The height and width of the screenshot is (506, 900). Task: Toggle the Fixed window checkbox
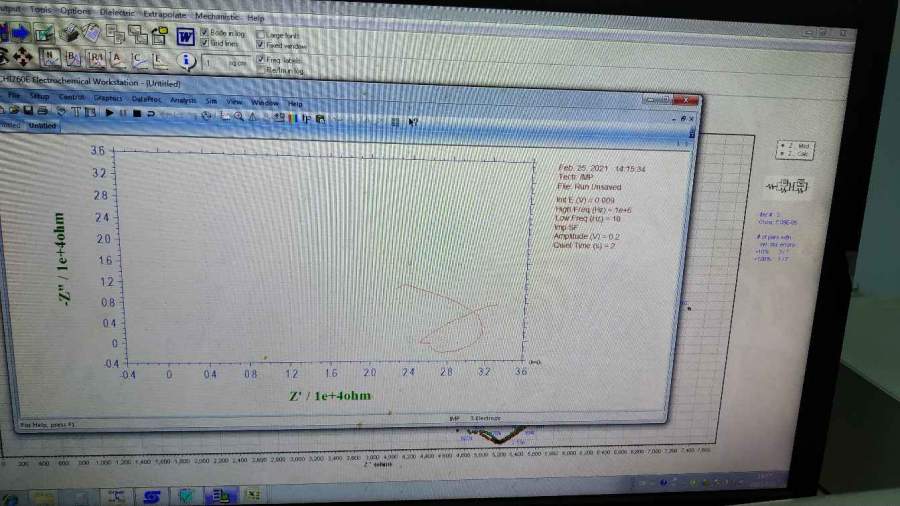260,45
